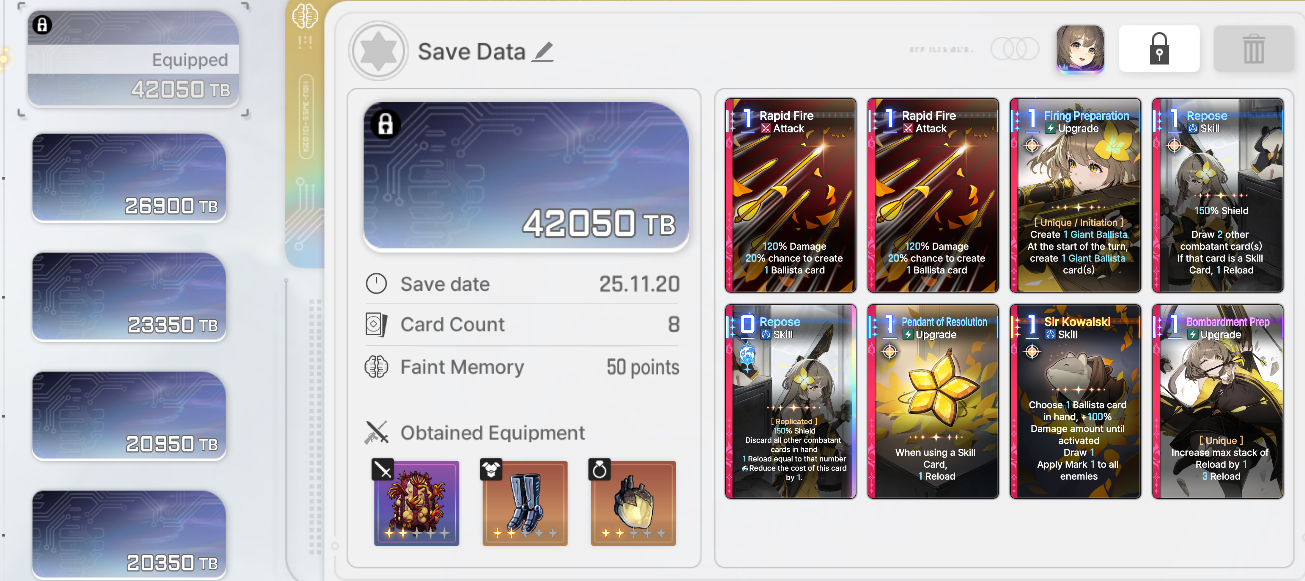Select the 26900 TB save slot
The width and height of the screenshot is (1305, 581).
point(128,178)
